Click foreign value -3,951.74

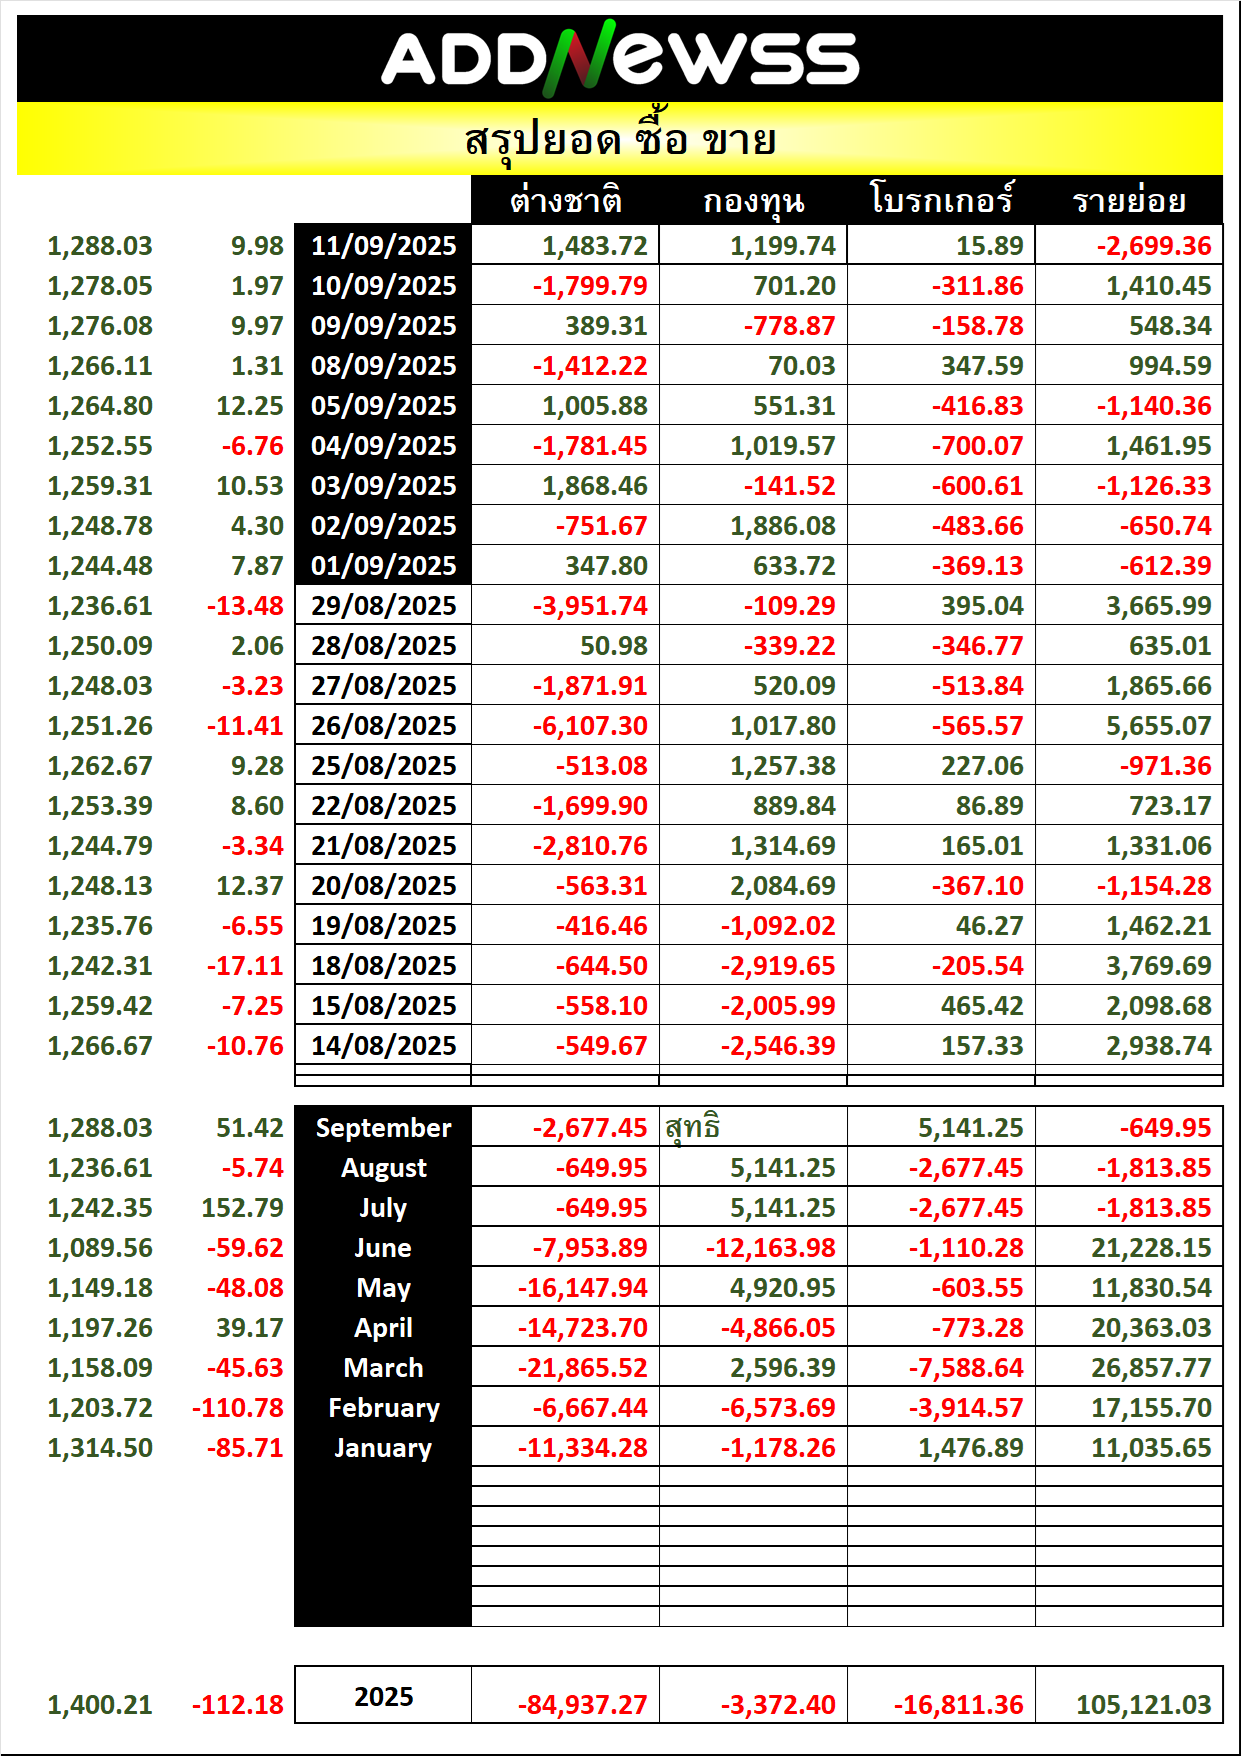[x=589, y=605]
